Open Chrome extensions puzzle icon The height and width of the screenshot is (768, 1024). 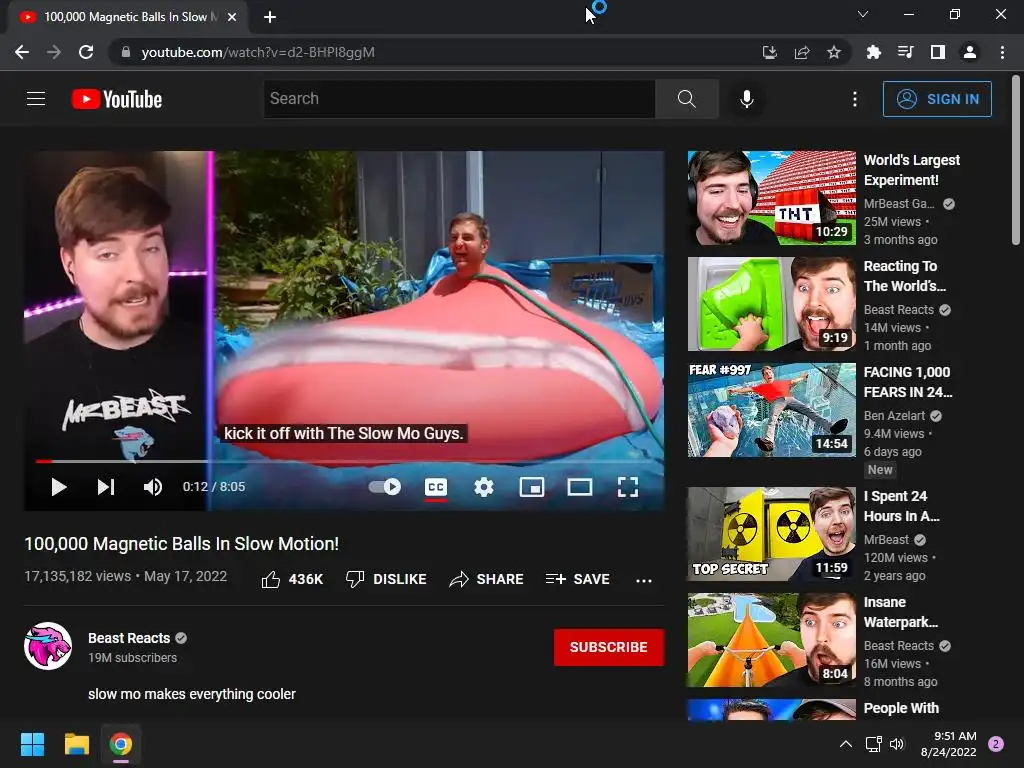point(873,52)
